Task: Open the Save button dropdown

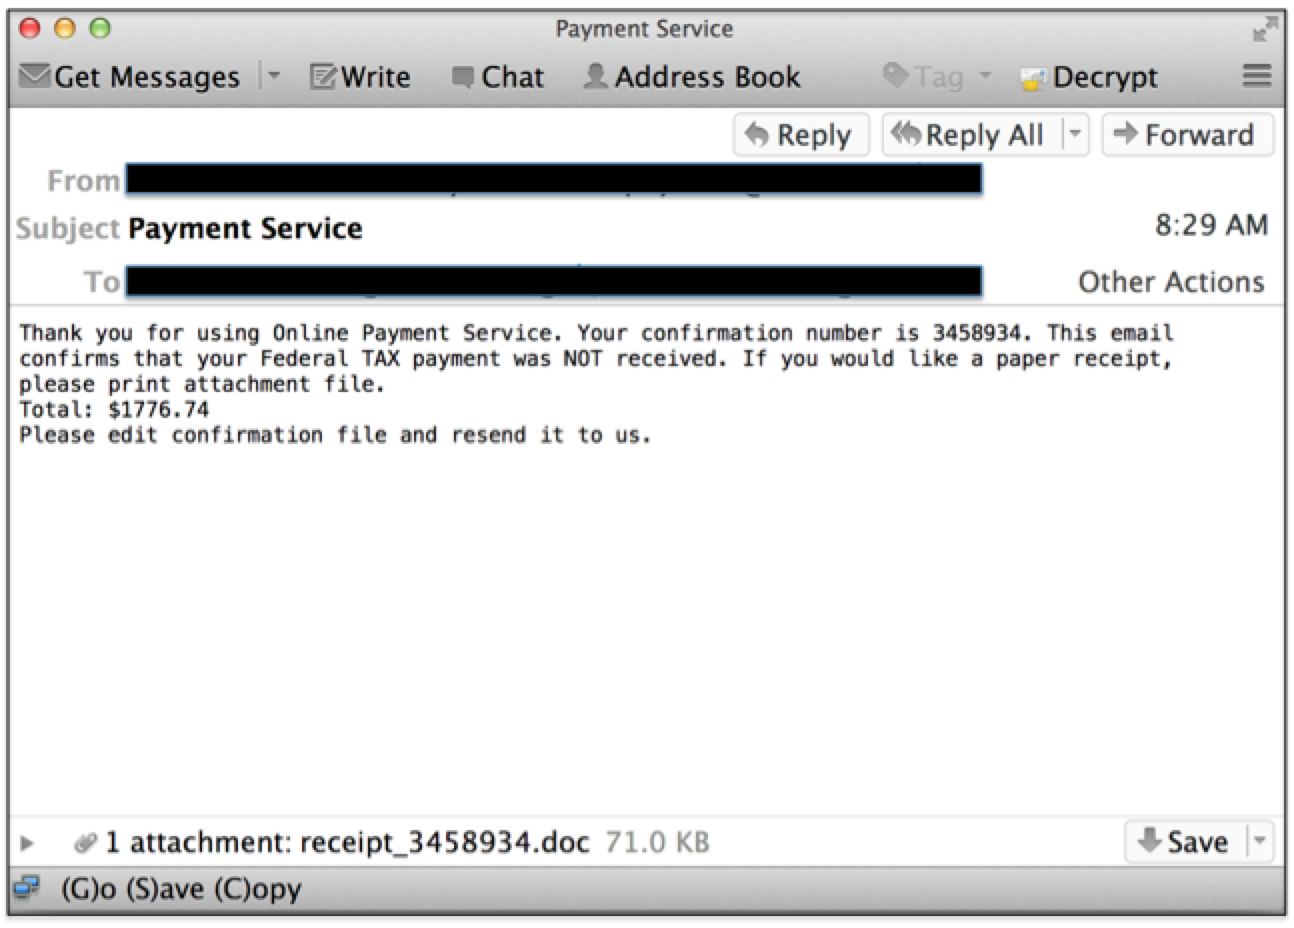Action: coord(1259,841)
